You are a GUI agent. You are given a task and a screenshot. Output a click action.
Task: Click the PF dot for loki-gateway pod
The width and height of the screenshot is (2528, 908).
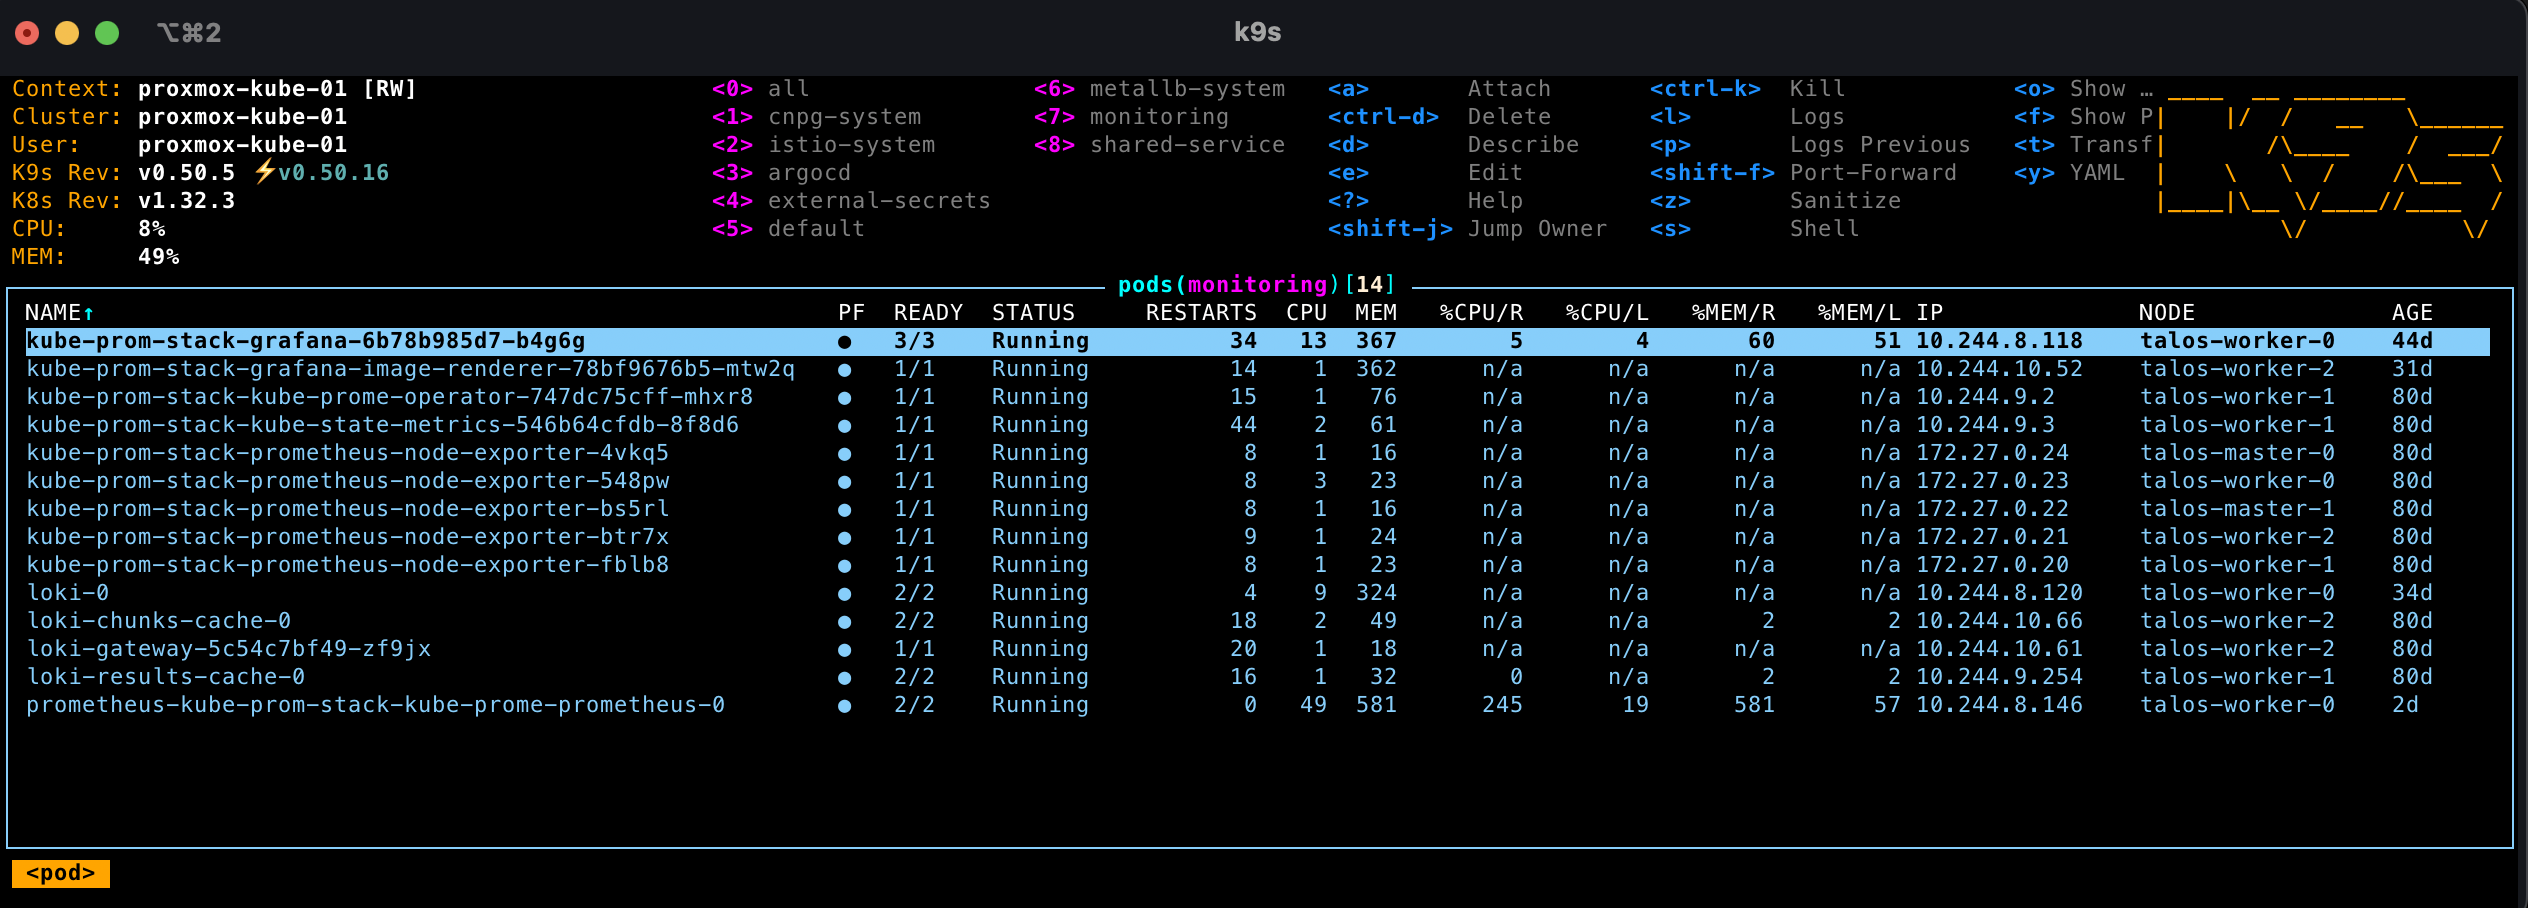[x=844, y=650]
